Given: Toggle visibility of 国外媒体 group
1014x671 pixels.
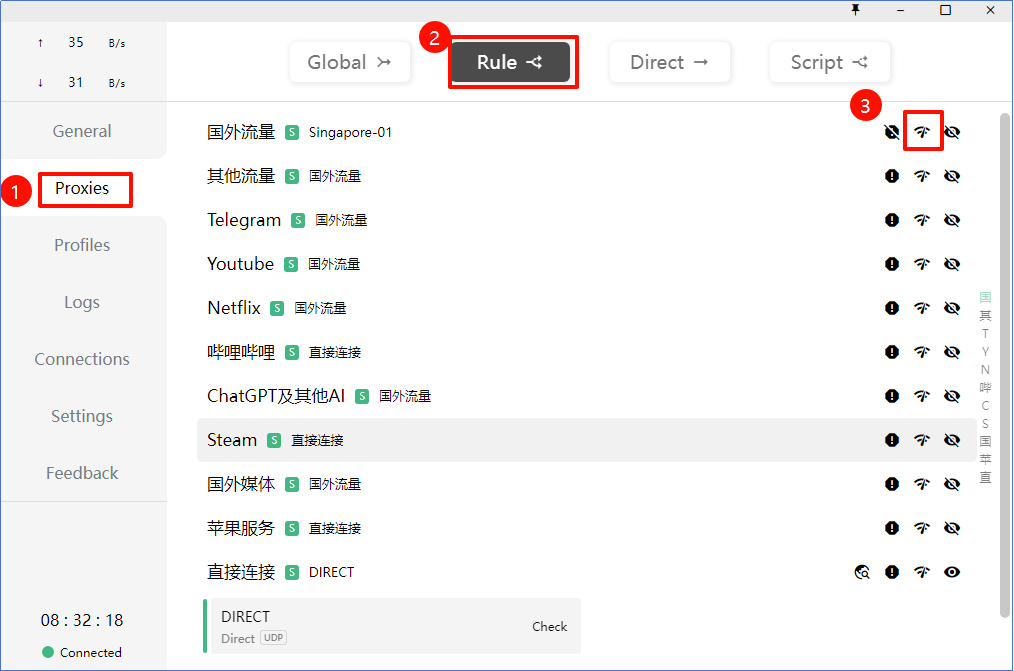Looking at the screenshot, I should pos(952,483).
